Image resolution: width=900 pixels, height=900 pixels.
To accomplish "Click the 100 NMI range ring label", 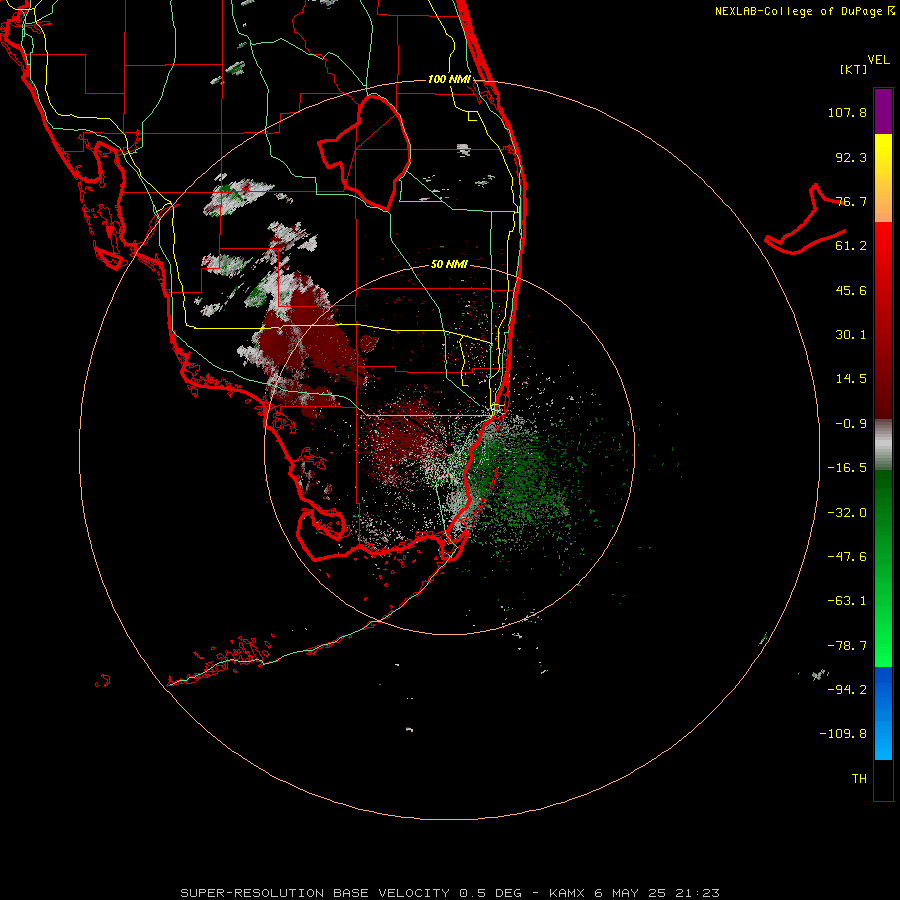I will tap(449, 79).
